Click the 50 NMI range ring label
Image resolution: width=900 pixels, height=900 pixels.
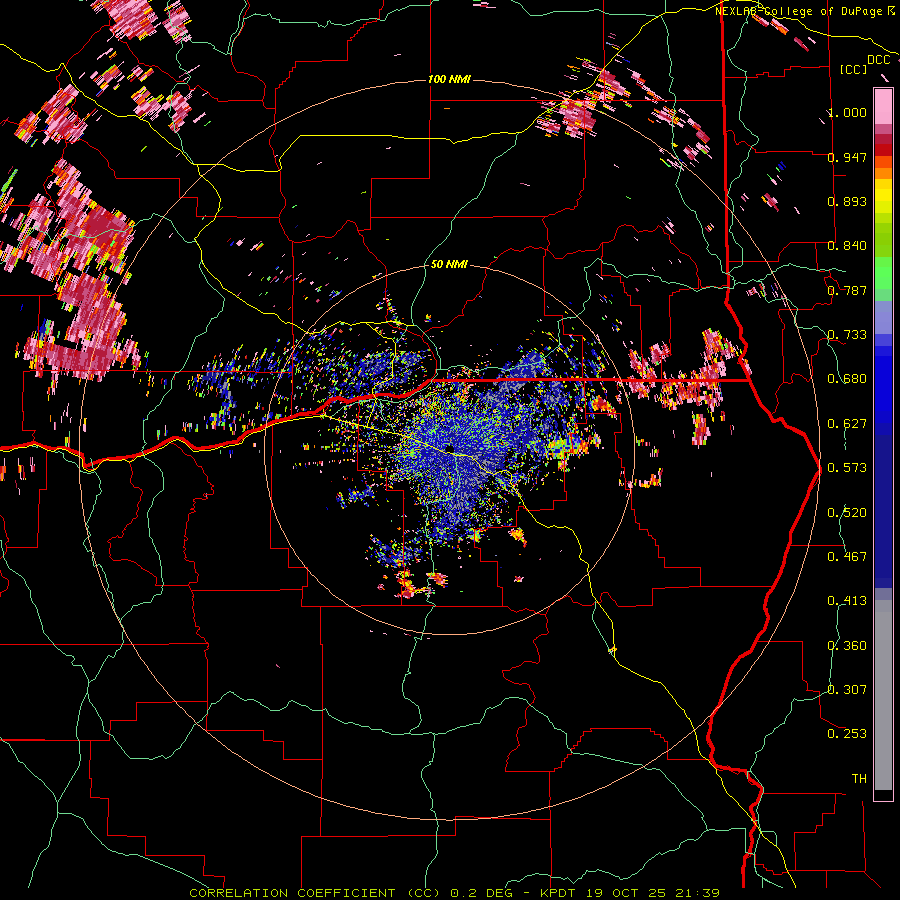pos(449,265)
